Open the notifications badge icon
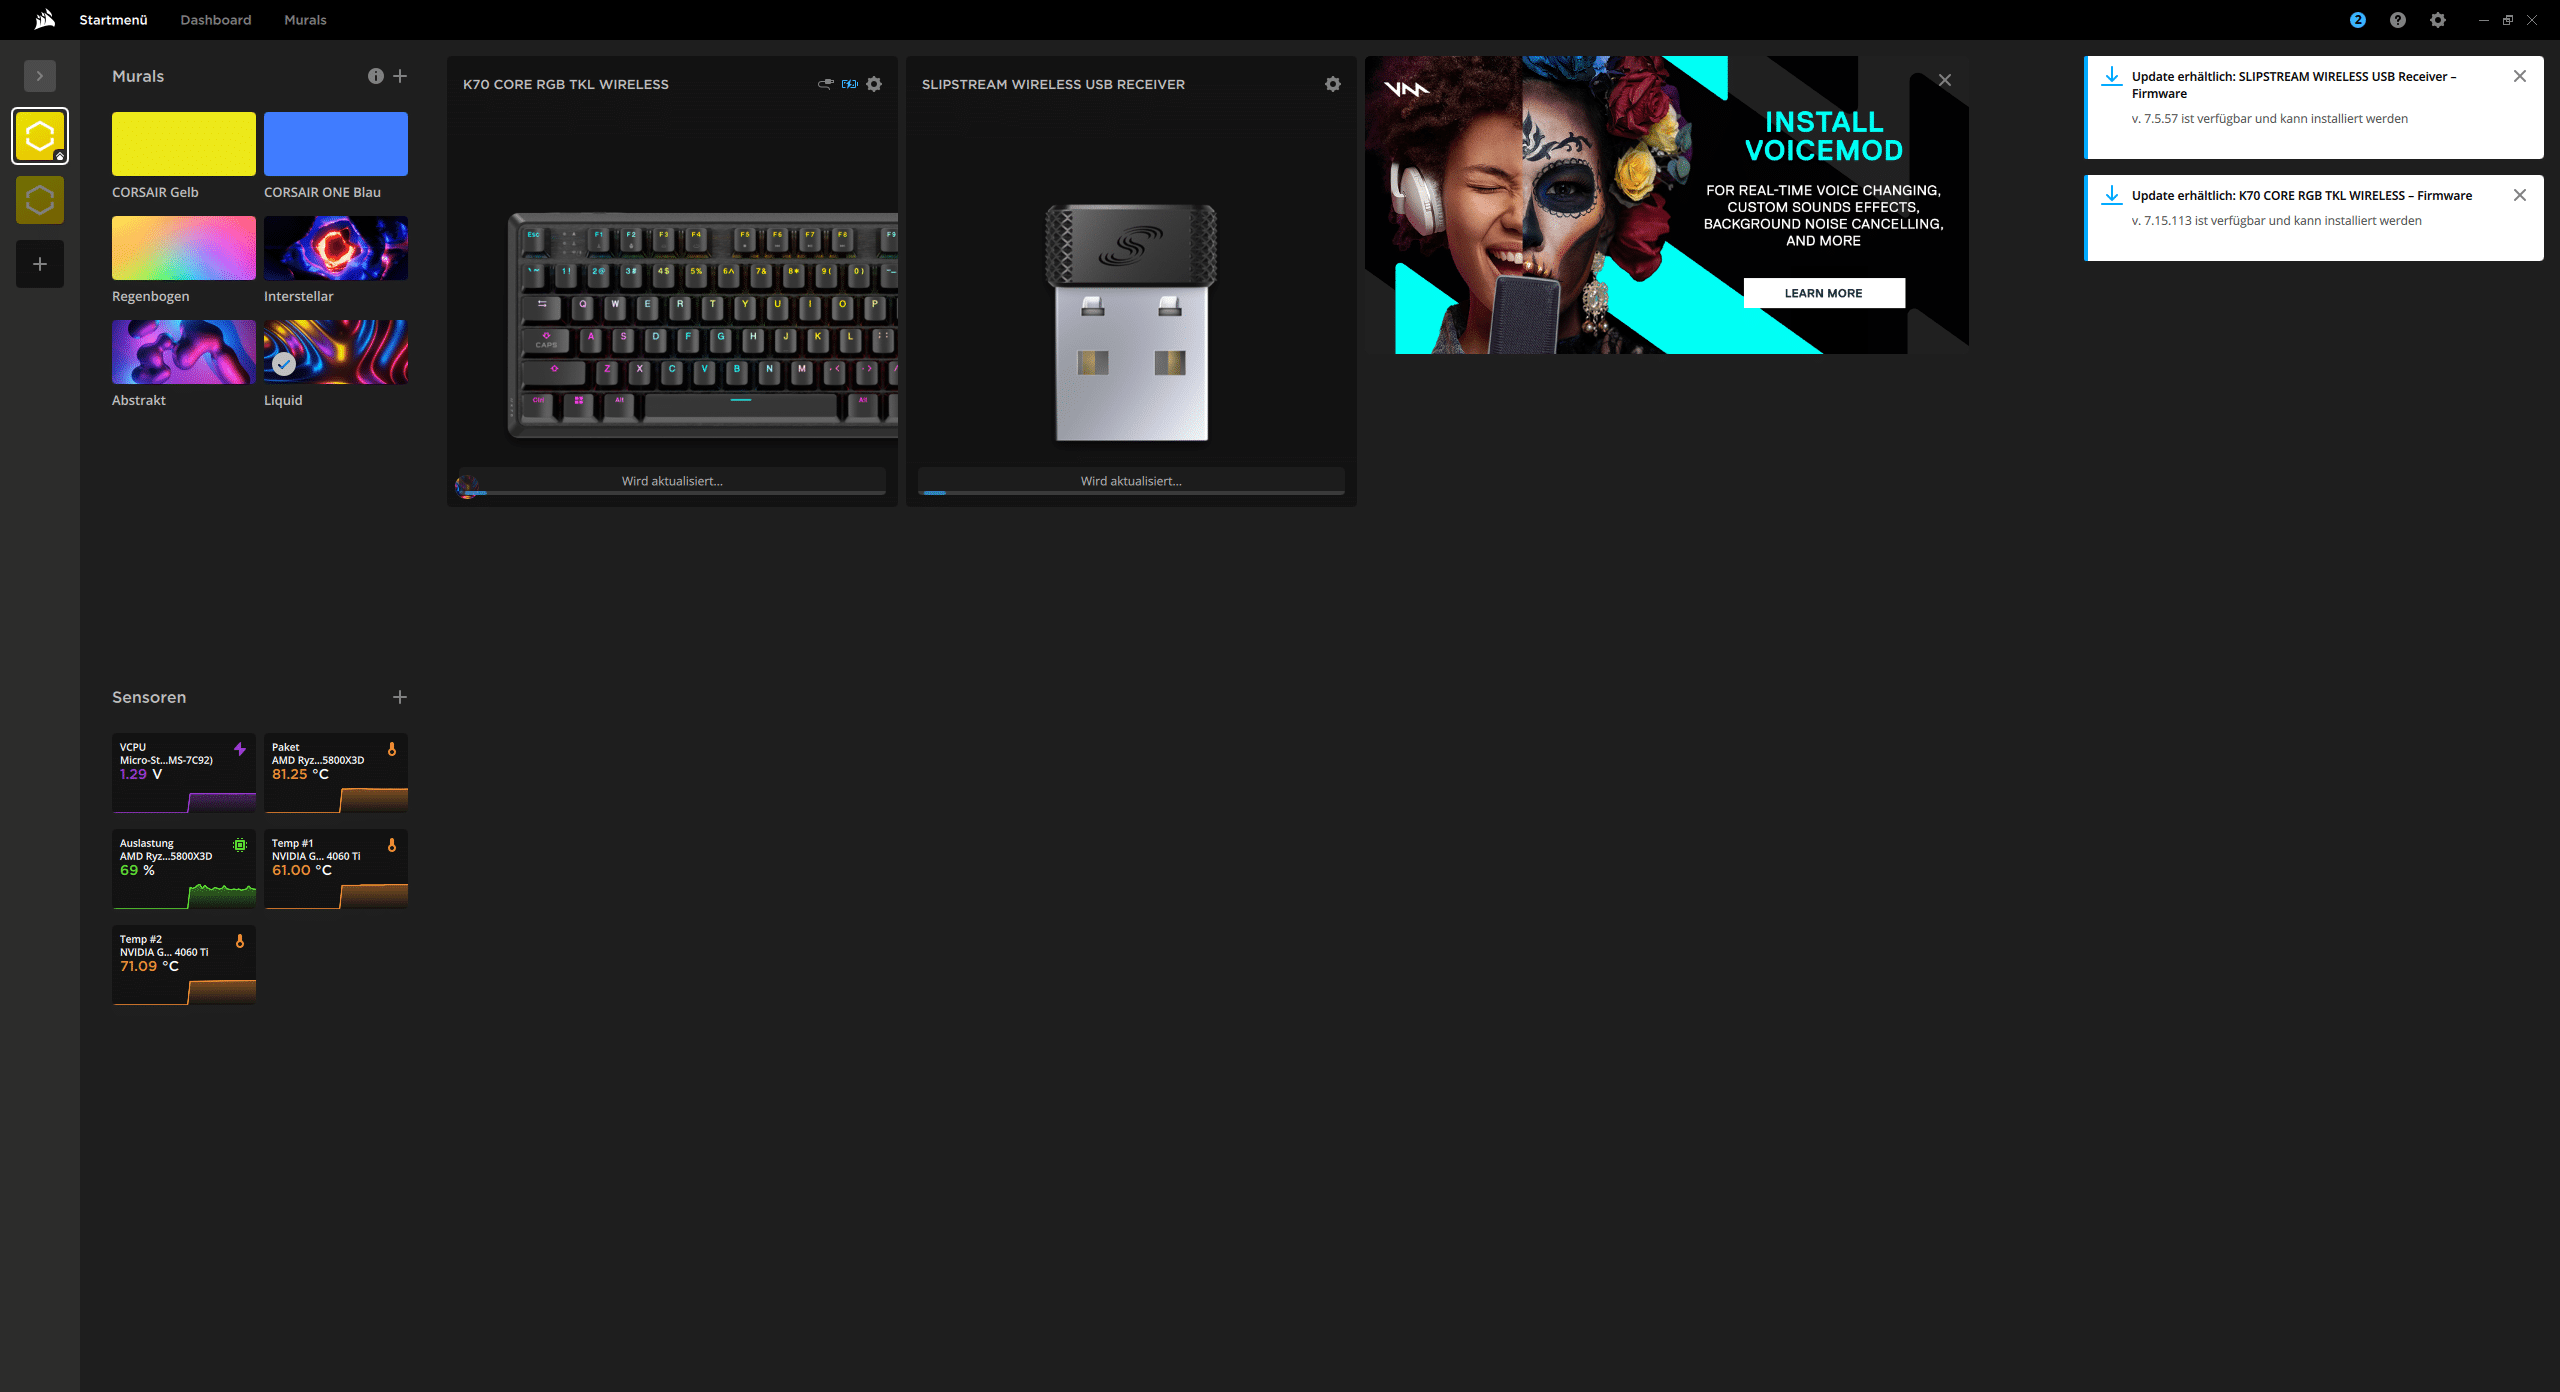Viewport: 2560px width, 1392px height. click(x=2357, y=20)
